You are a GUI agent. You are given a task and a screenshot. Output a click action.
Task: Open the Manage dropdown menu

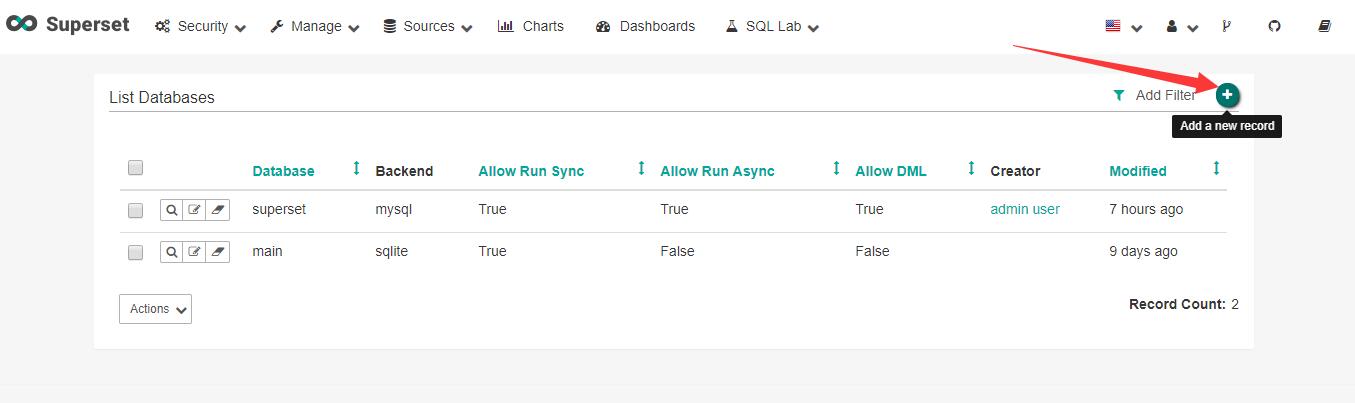(x=315, y=27)
